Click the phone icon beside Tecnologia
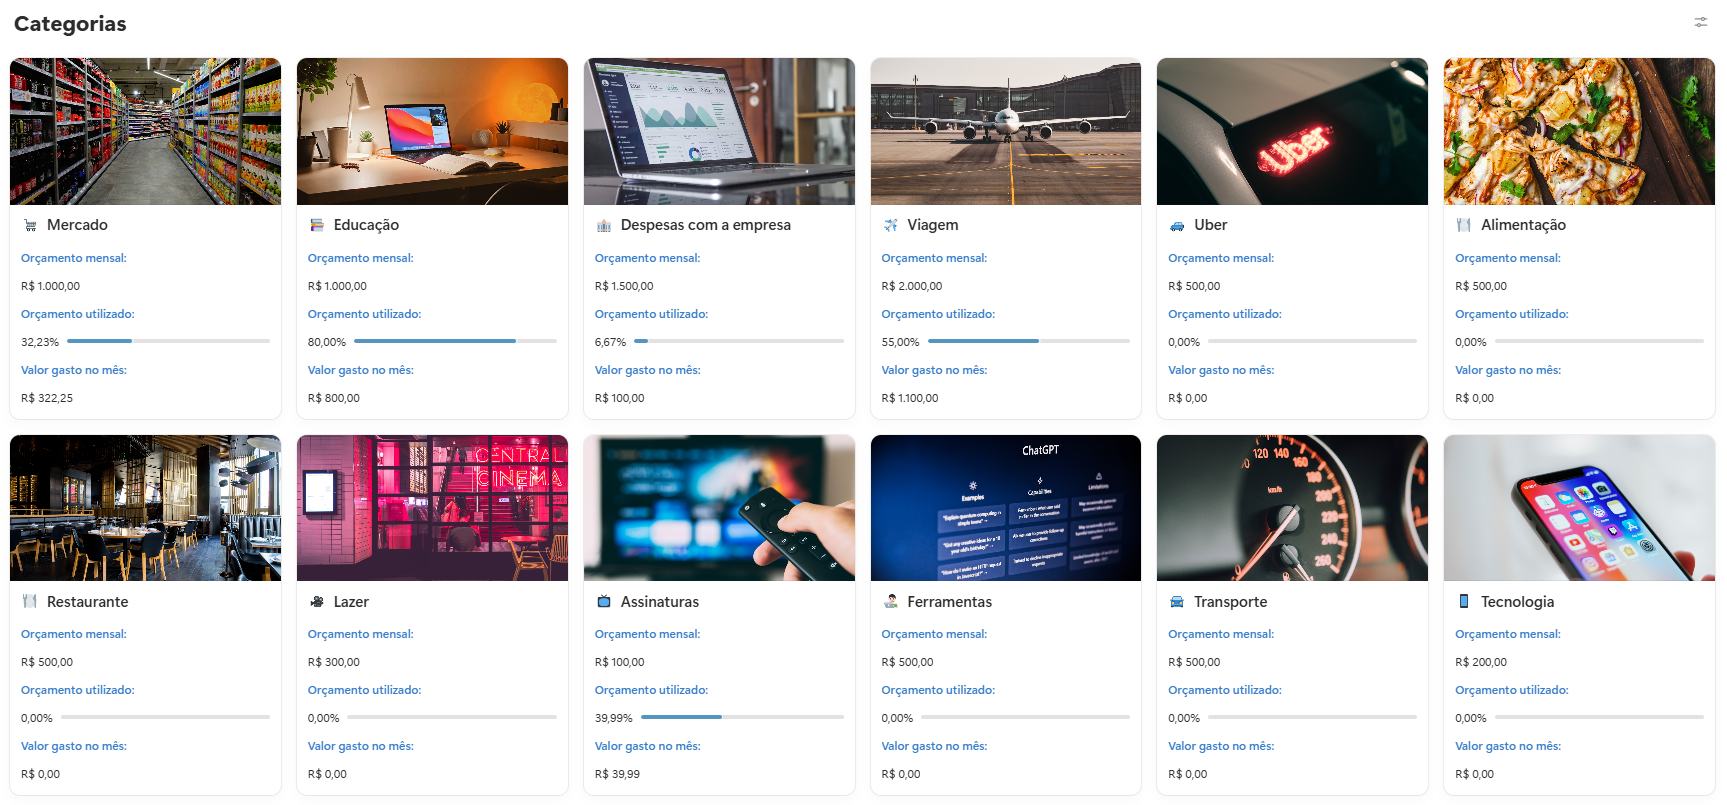1727x805 pixels. point(1464,602)
